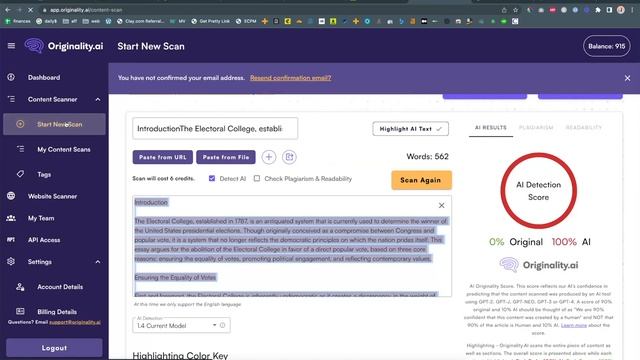The height and width of the screenshot is (360, 640).
Task: Open Dashboard from the sidebar
Action: point(44,78)
